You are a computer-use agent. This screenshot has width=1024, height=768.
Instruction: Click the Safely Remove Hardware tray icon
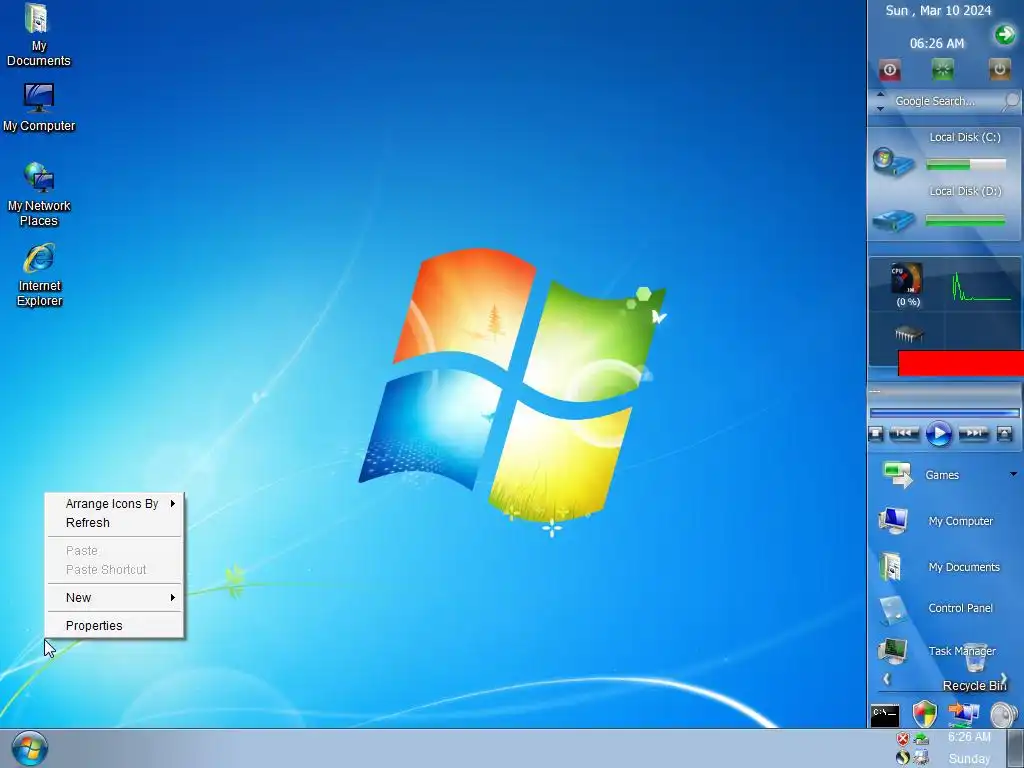click(x=921, y=739)
